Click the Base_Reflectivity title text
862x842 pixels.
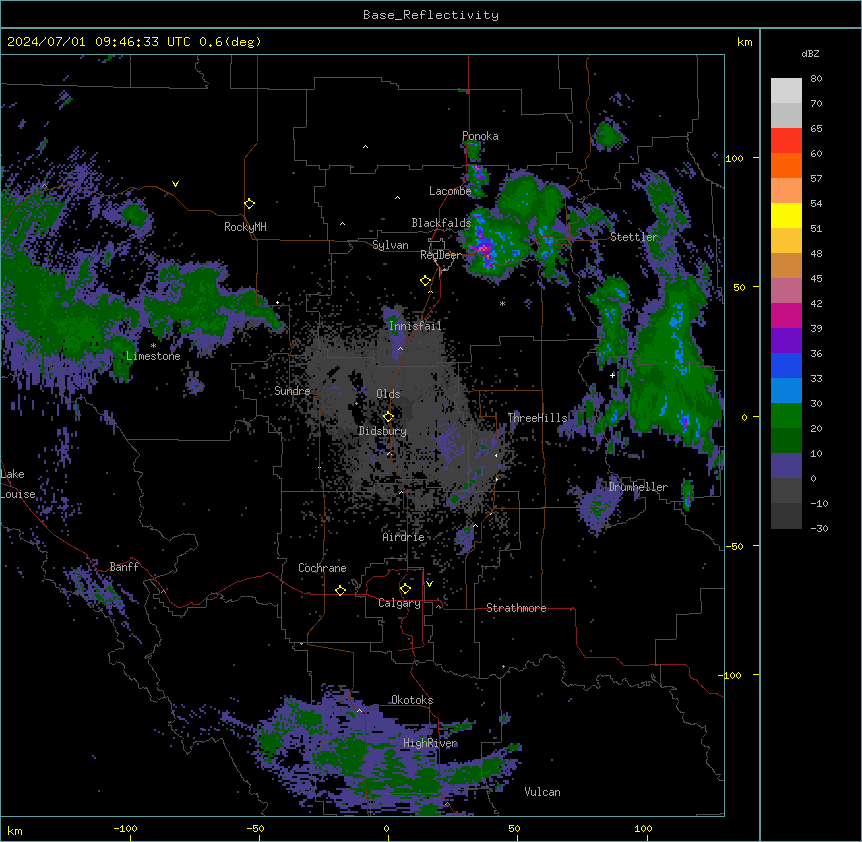coord(431,15)
